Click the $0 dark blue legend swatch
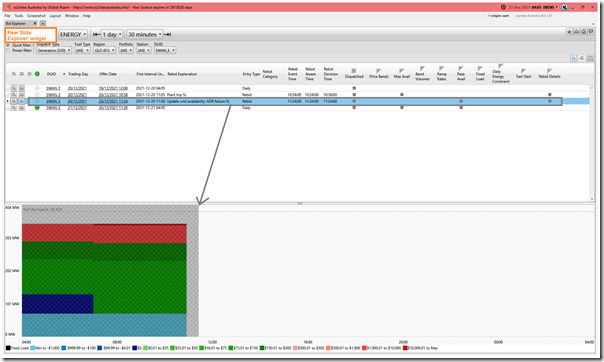Image resolution: width=604 pixels, height=362 pixels. [134, 348]
